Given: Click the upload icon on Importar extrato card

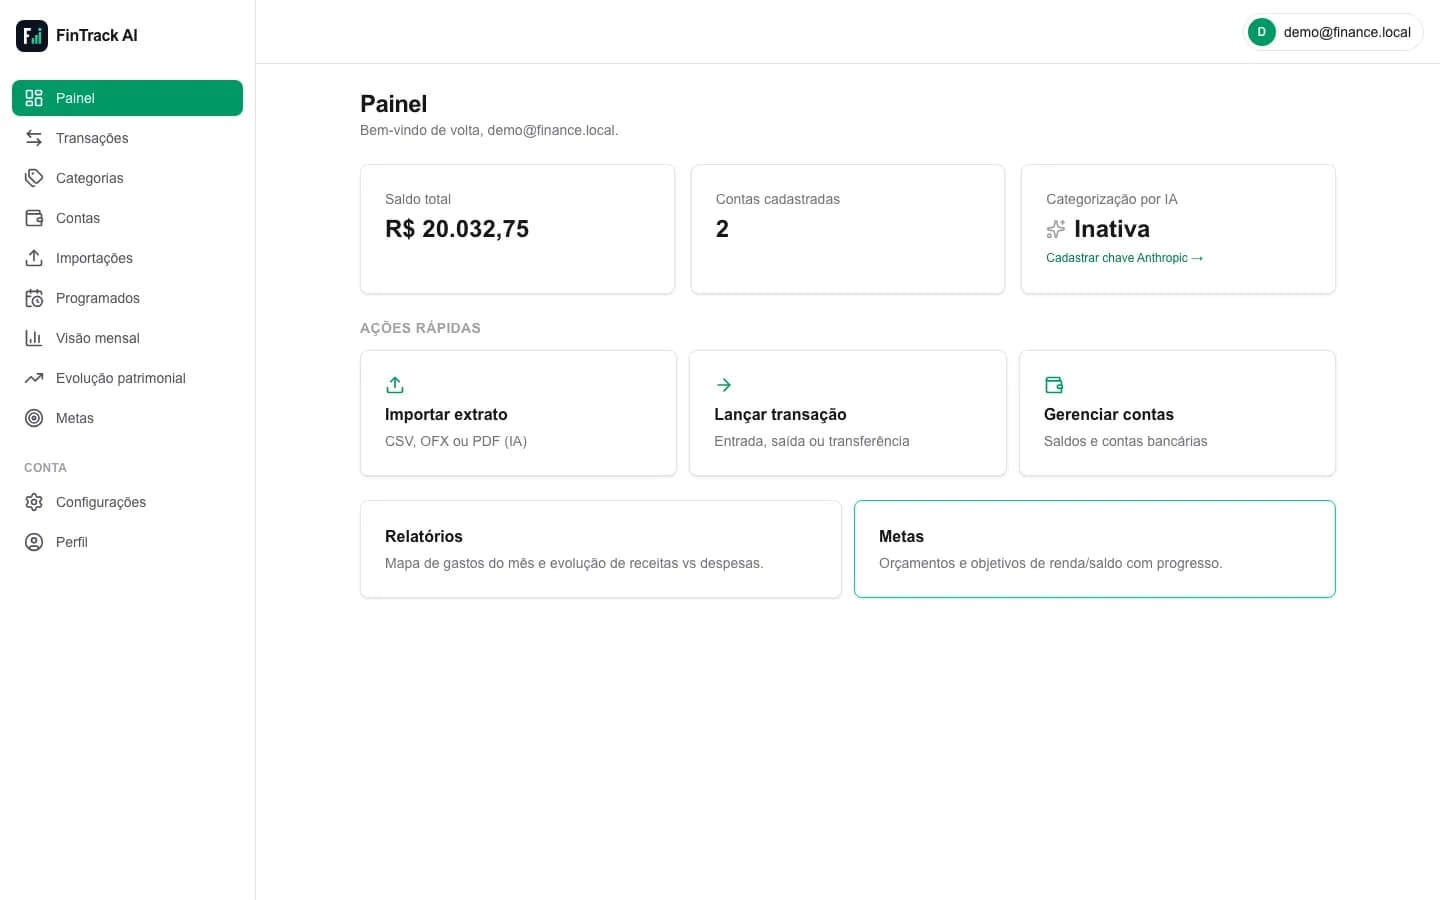Looking at the screenshot, I should pos(395,385).
